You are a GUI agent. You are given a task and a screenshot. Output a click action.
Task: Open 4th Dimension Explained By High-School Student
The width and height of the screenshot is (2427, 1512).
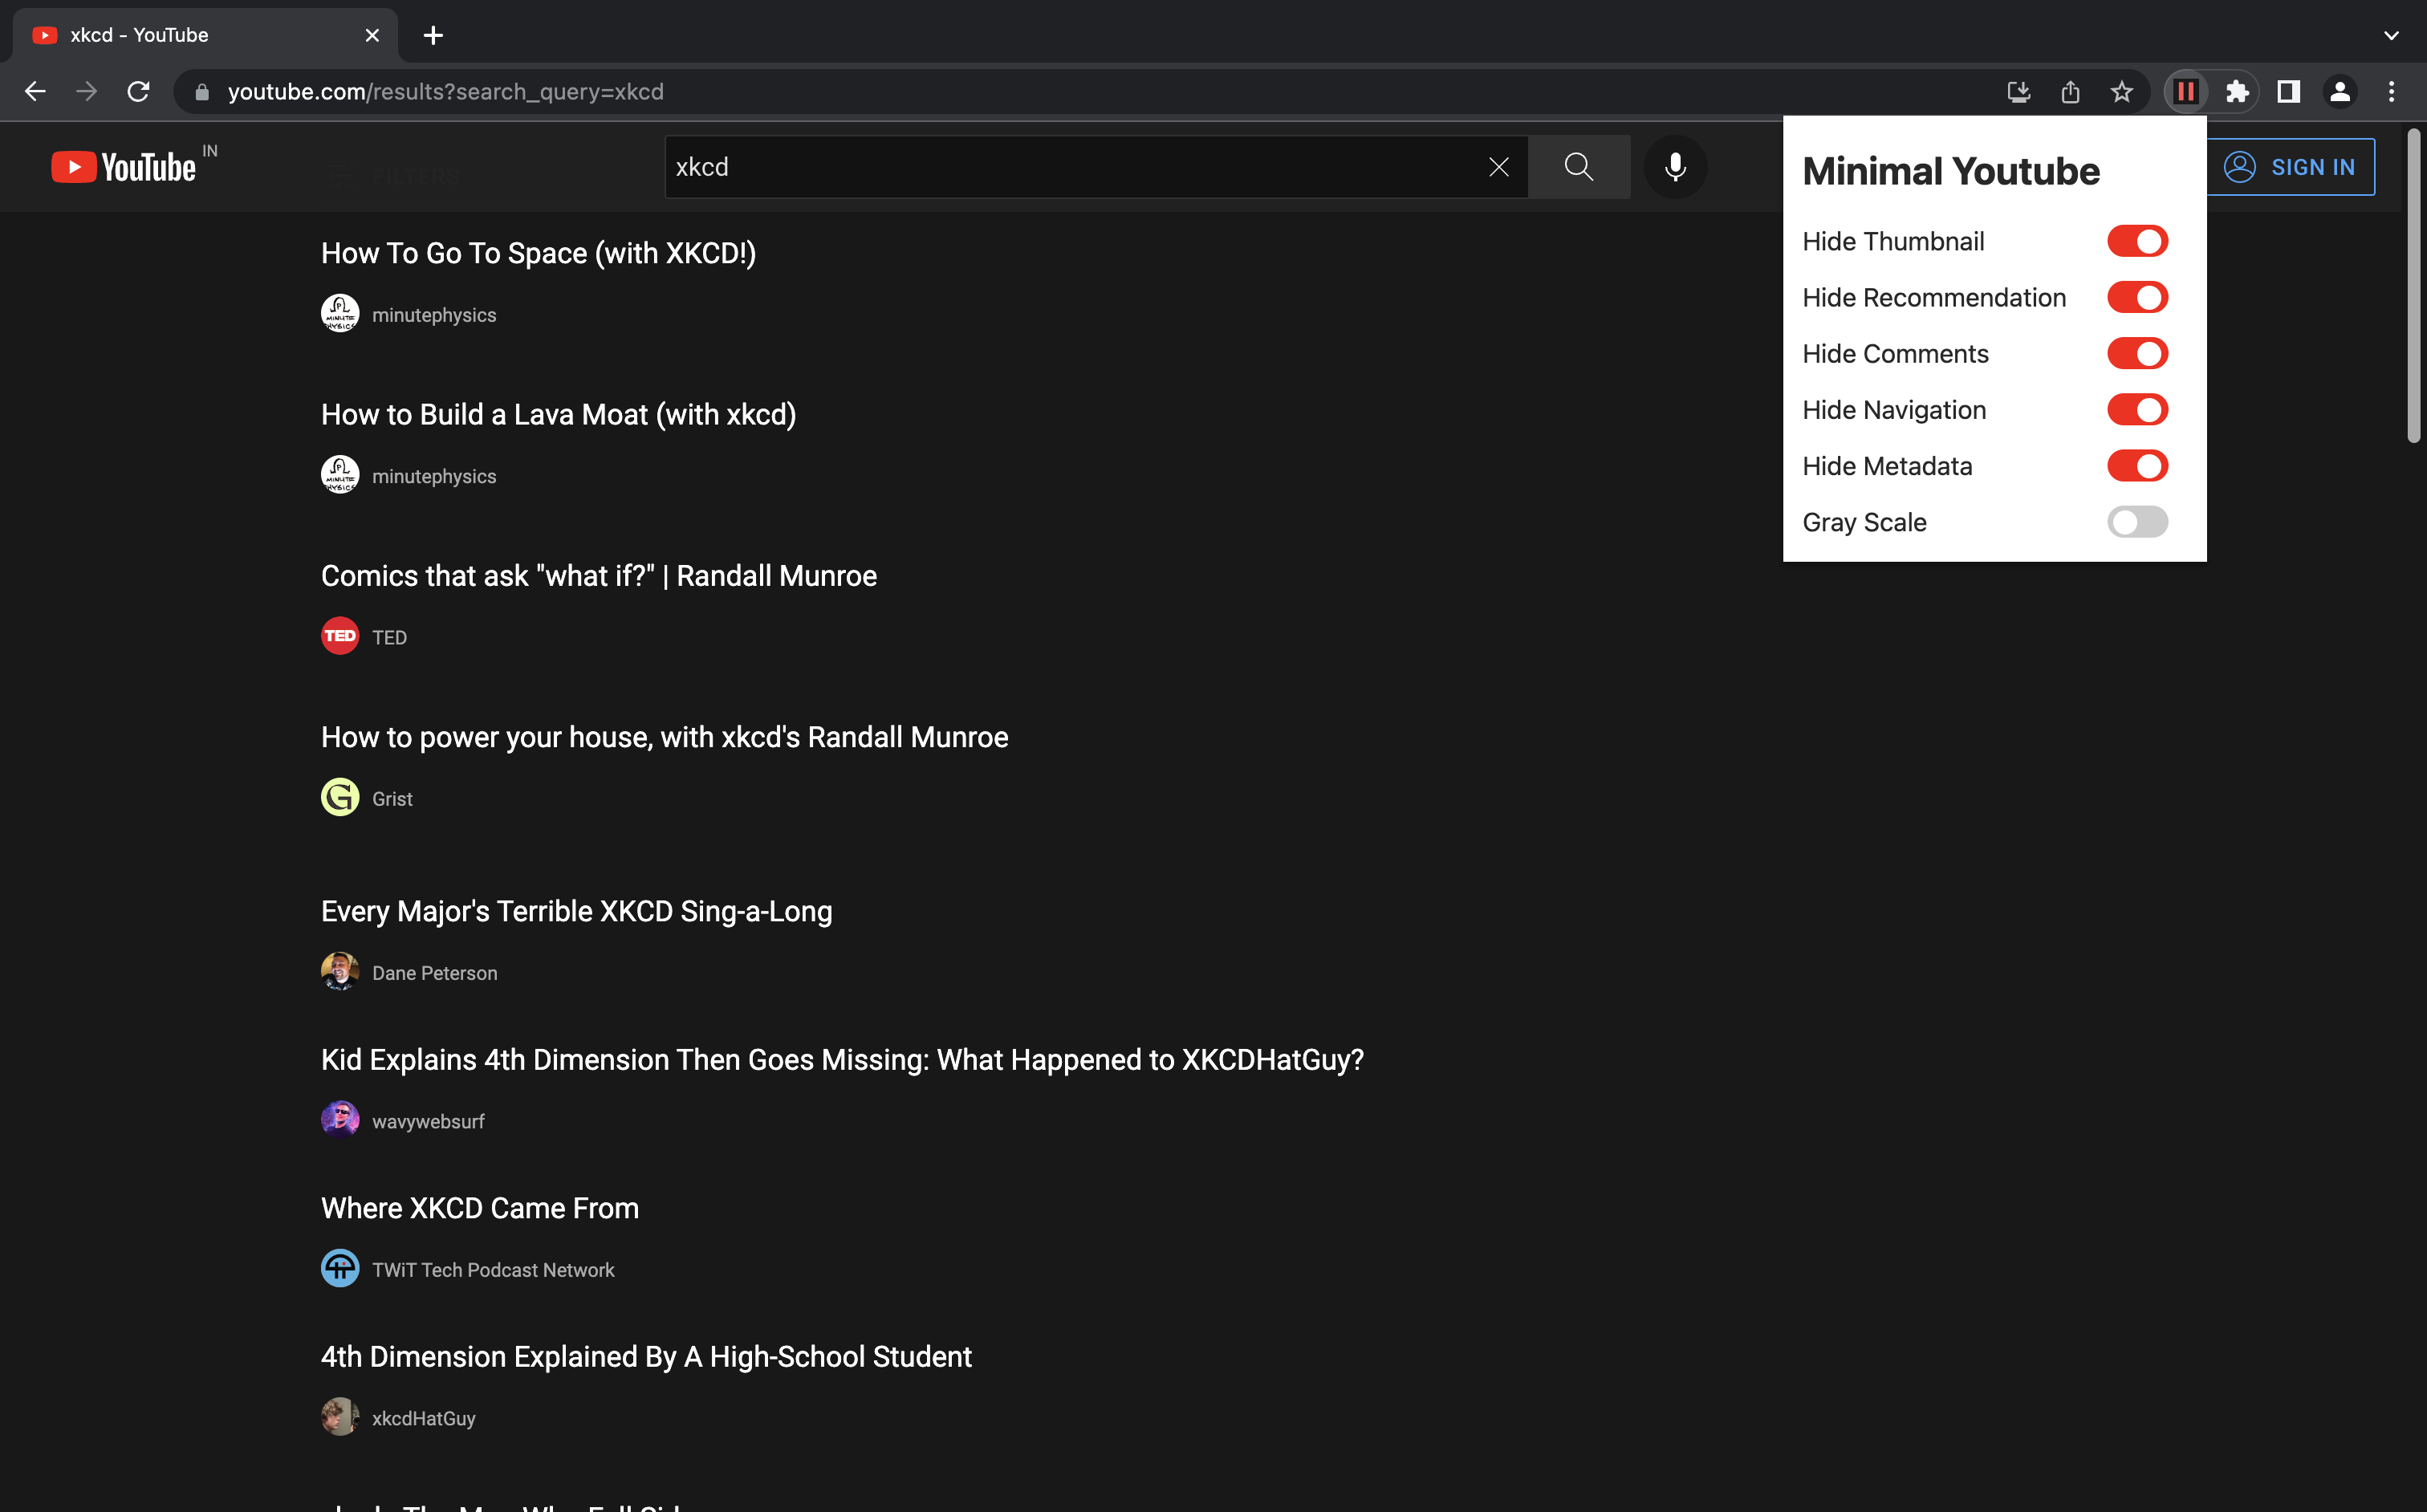coord(646,1356)
